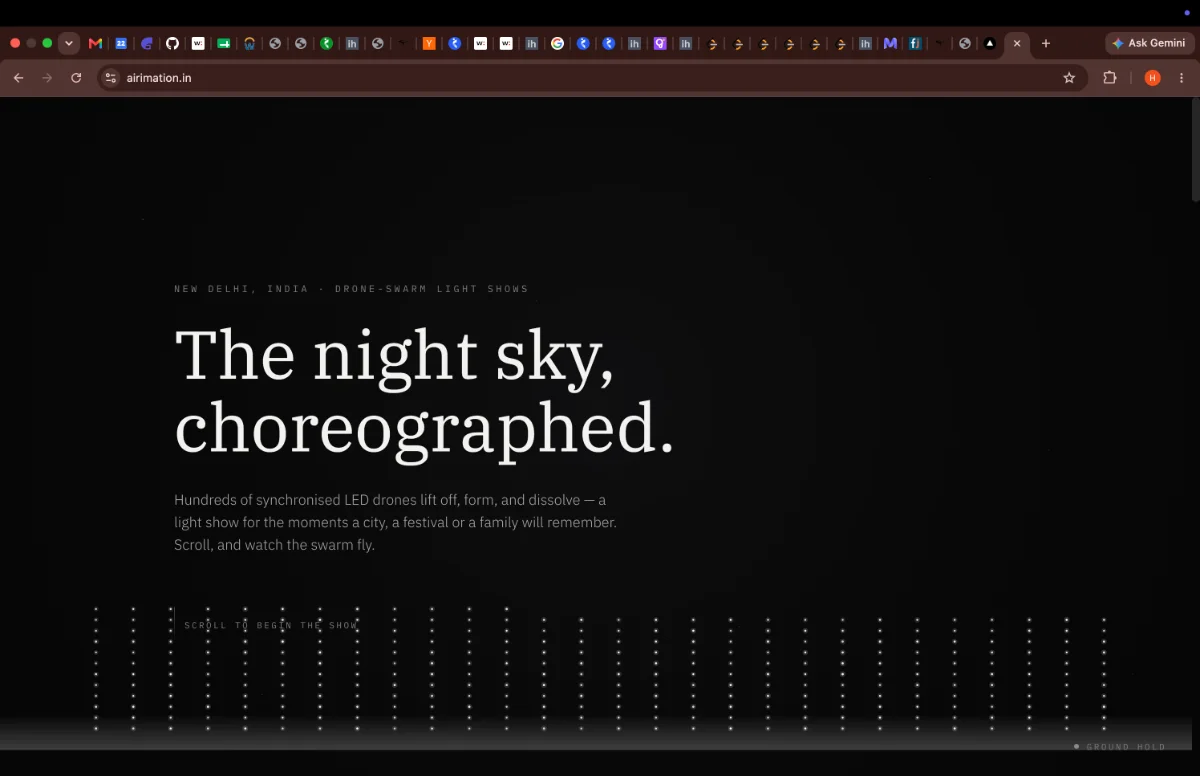Screen dimensions: 1200x776
Task: Click the 'GROUND HOLD' status indicator
Action: (x=1120, y=747)
